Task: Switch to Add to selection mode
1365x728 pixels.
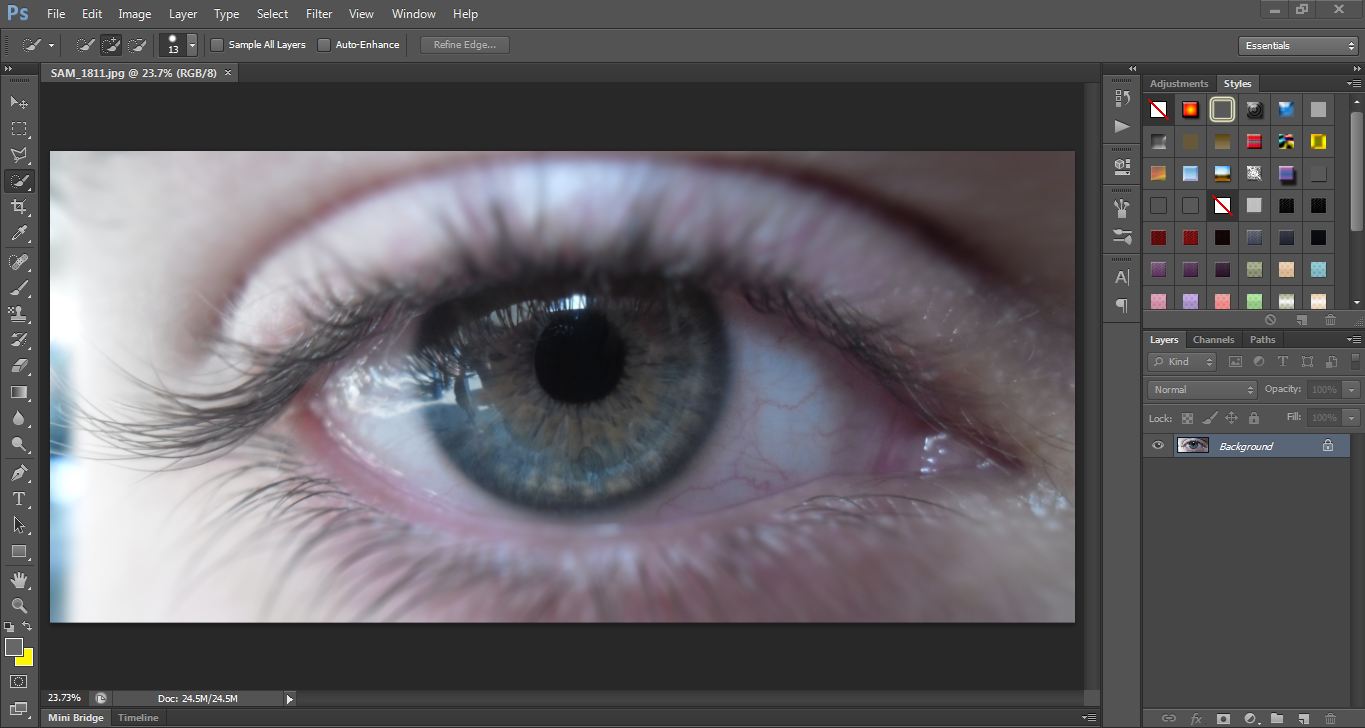Action: pyautogui.click(x=111, y=45)
